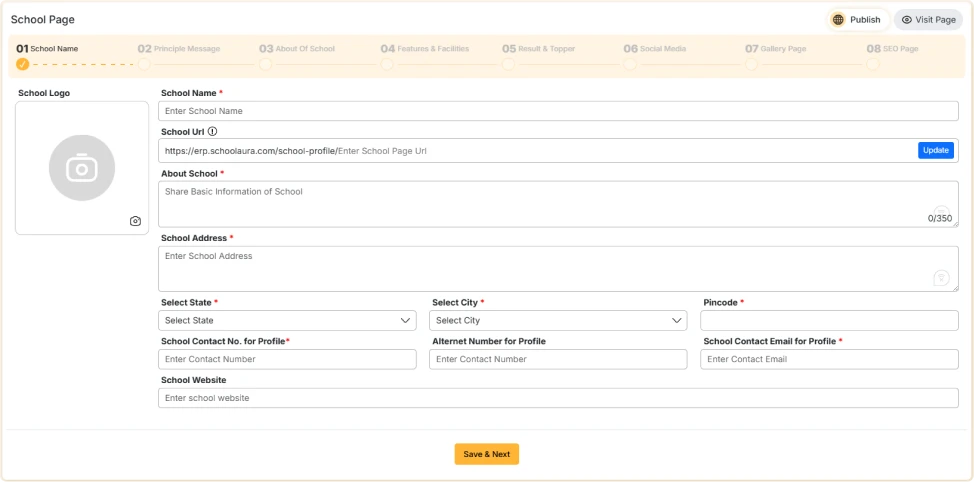Open the 08 SEO Page step
974x482 pixels.
[x=892, y=48]
